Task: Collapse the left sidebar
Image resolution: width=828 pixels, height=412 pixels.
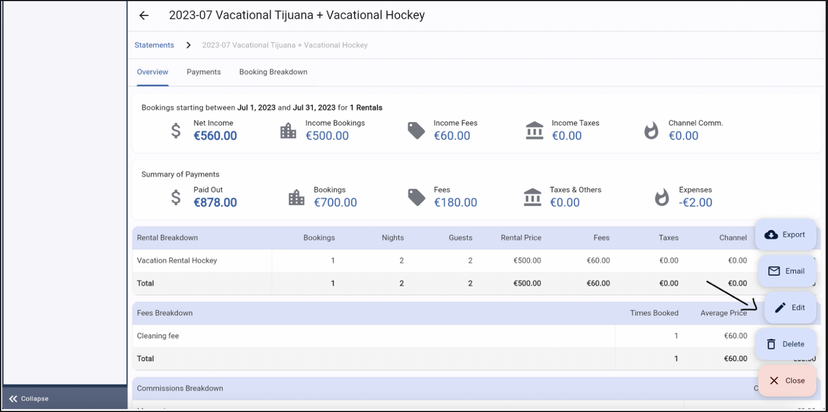Action: point(30,398)
